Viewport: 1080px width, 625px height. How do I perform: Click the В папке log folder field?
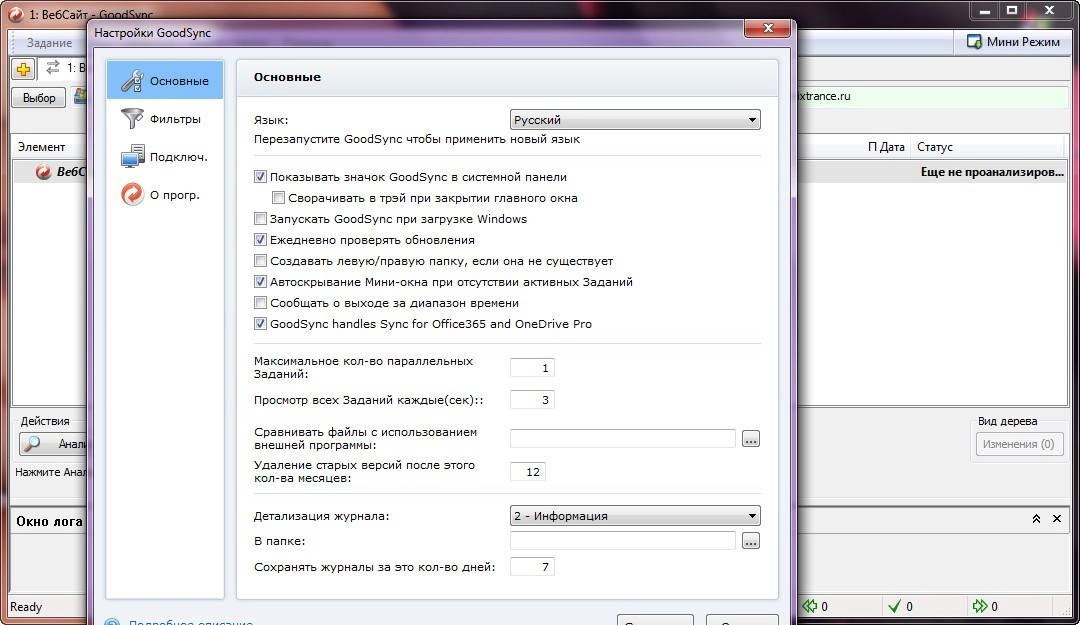pyautogui.click(x=623, y=541)
